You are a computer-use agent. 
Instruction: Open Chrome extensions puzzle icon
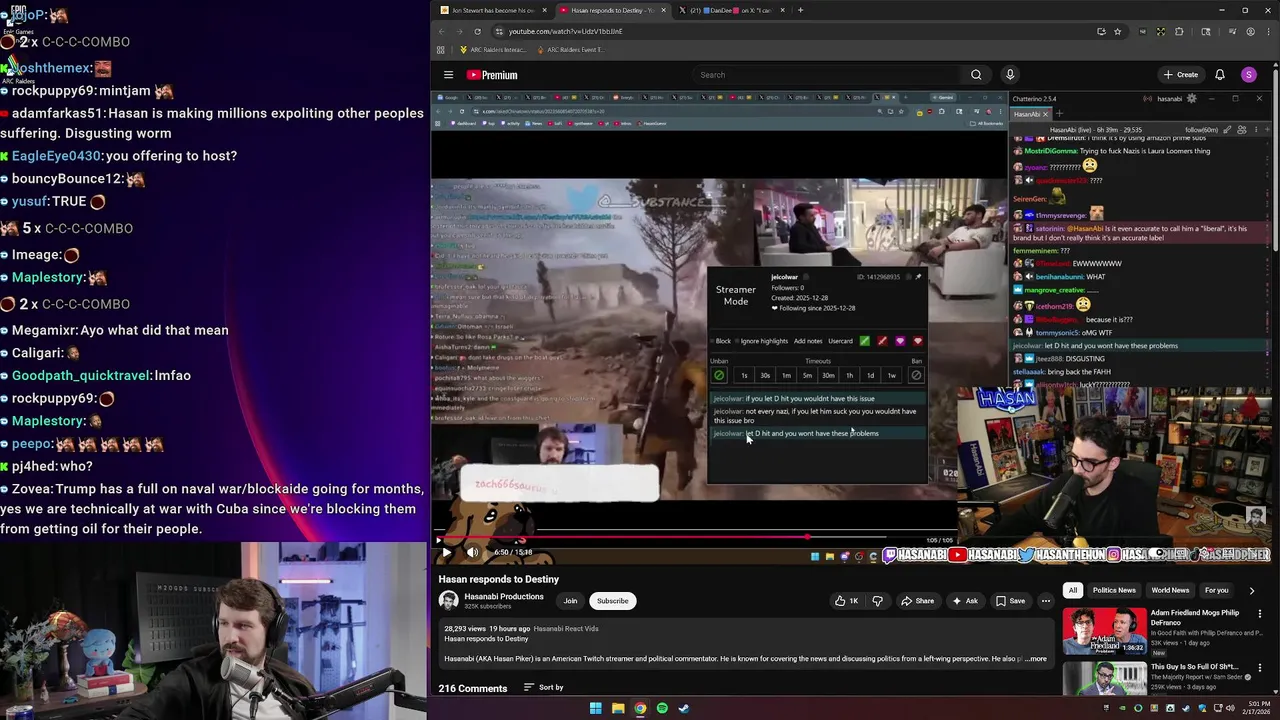coord(1179,31)
